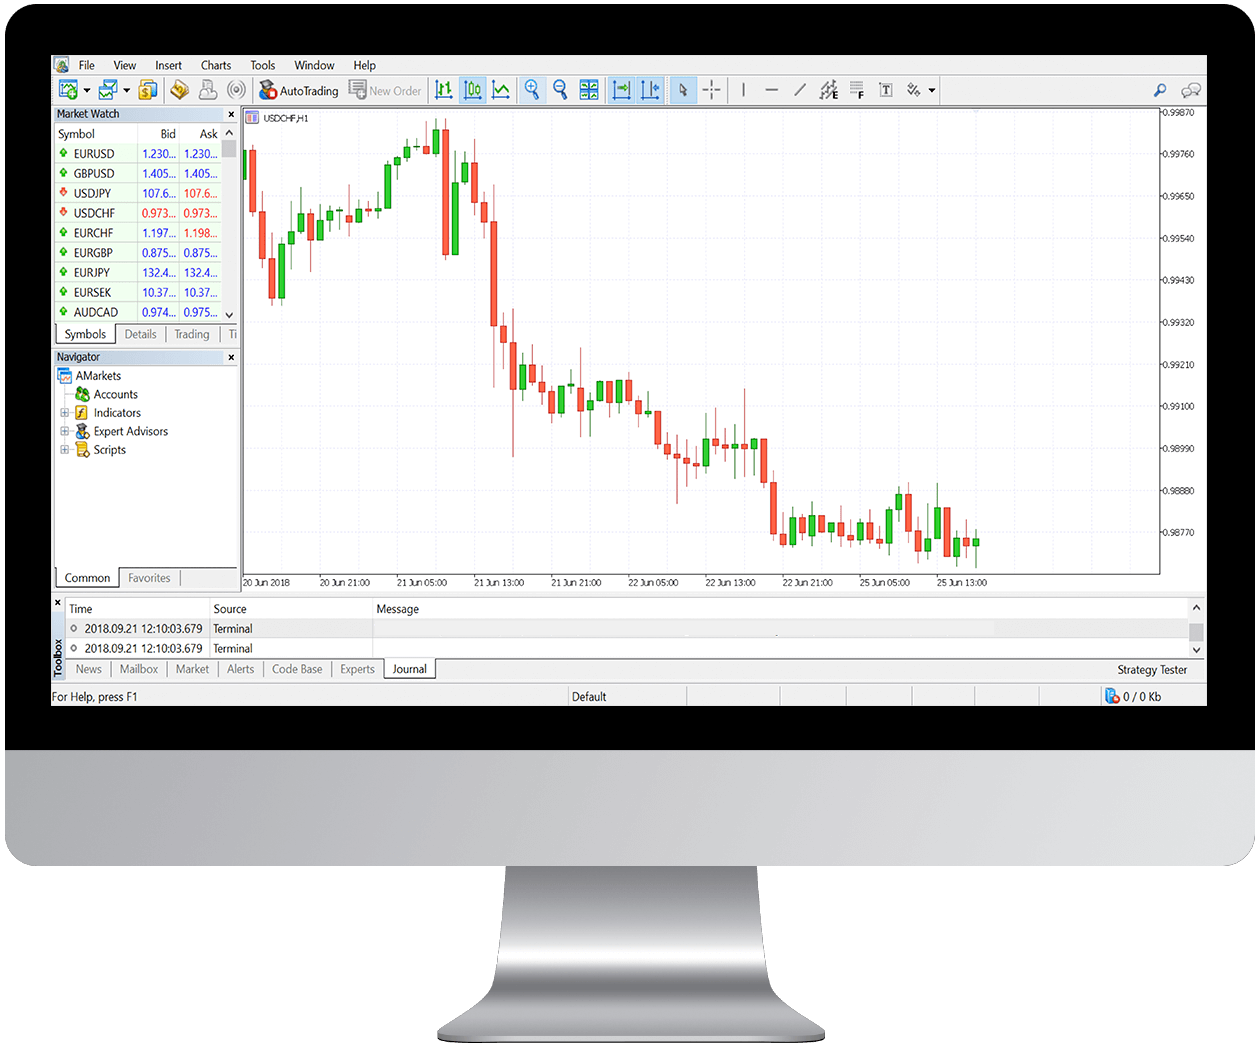Open the Charts menu
The width and height of the screenshot is (1260, 1049).
coord(216,65)
